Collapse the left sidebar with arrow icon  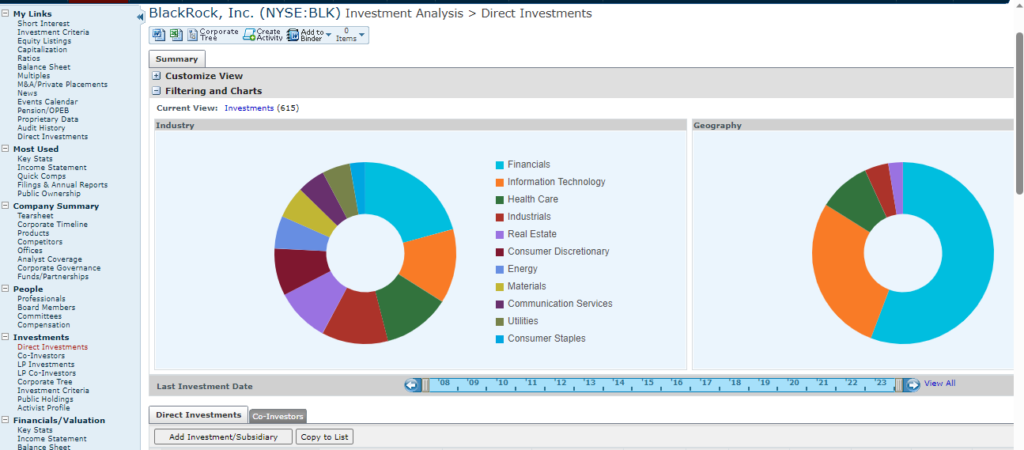coord(140,18)
